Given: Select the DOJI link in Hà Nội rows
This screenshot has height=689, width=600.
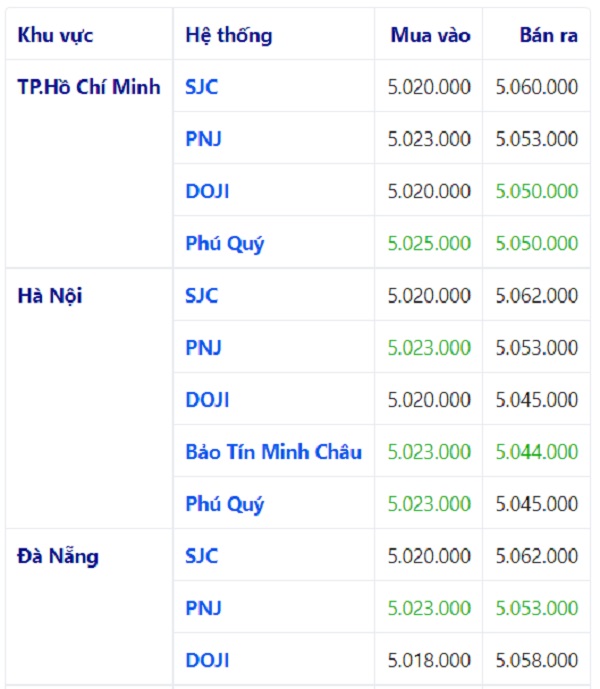Looking at the screenshot, I should click(207, 400).
